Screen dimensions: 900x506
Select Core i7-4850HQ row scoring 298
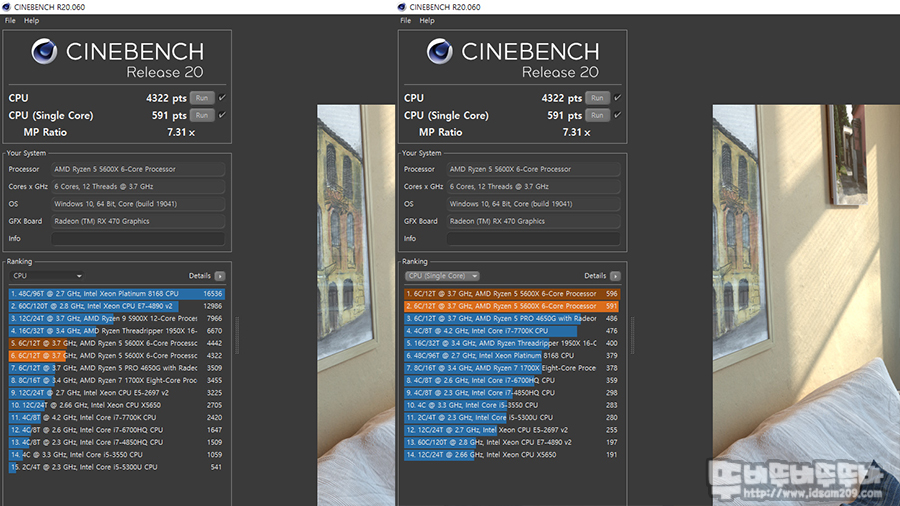tap(512, 393)
